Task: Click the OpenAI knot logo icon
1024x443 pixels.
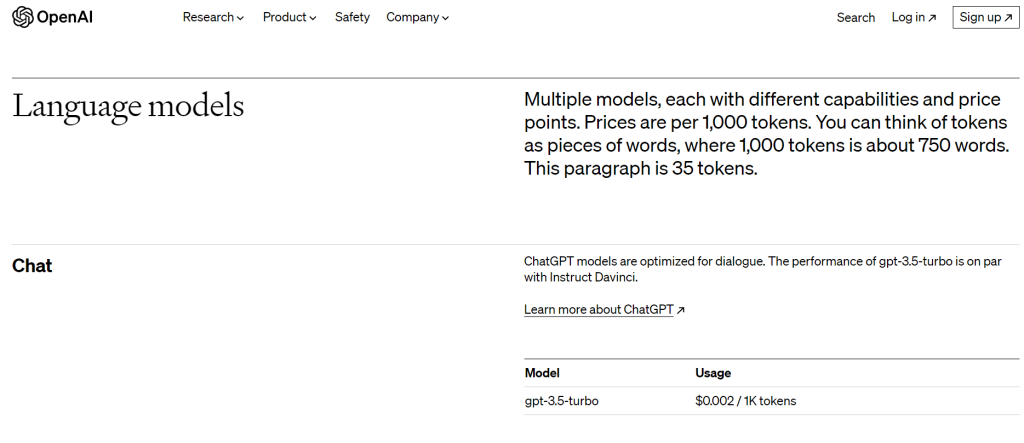Action: click(23, 17)
